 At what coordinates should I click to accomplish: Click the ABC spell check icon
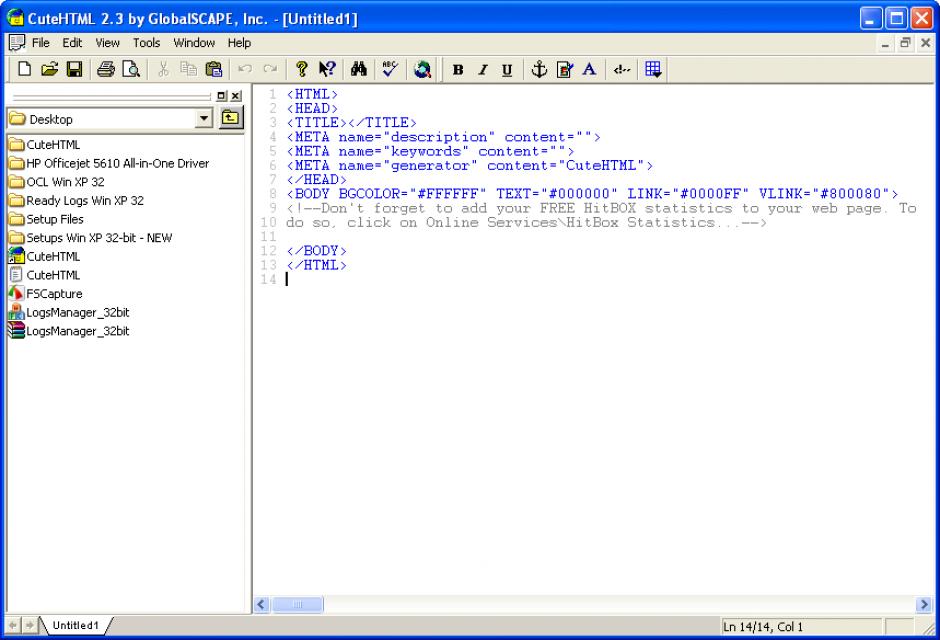click(x=390, y=70)
